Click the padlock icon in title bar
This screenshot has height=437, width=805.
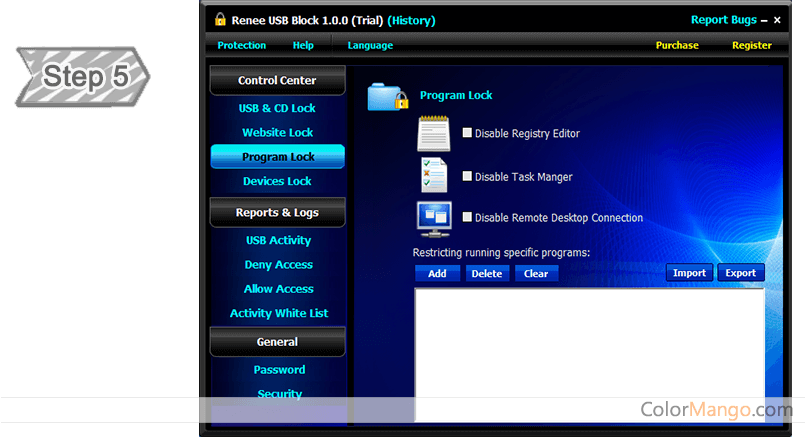point(220,20)
